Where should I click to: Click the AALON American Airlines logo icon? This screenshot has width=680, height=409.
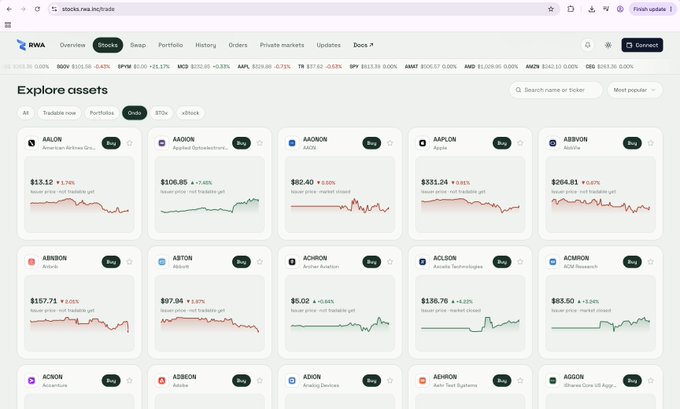coord(31,143)
